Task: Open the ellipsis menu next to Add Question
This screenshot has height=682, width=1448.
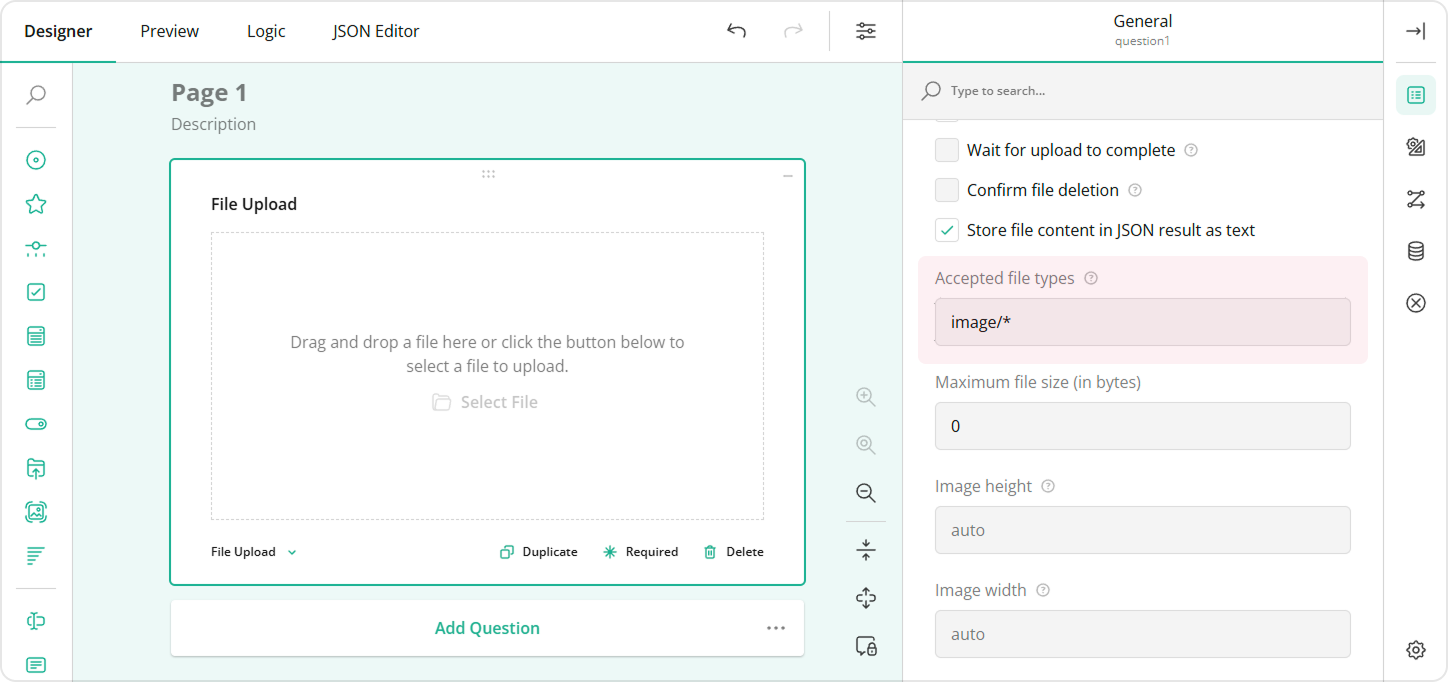Action: [x=776, y=627]
